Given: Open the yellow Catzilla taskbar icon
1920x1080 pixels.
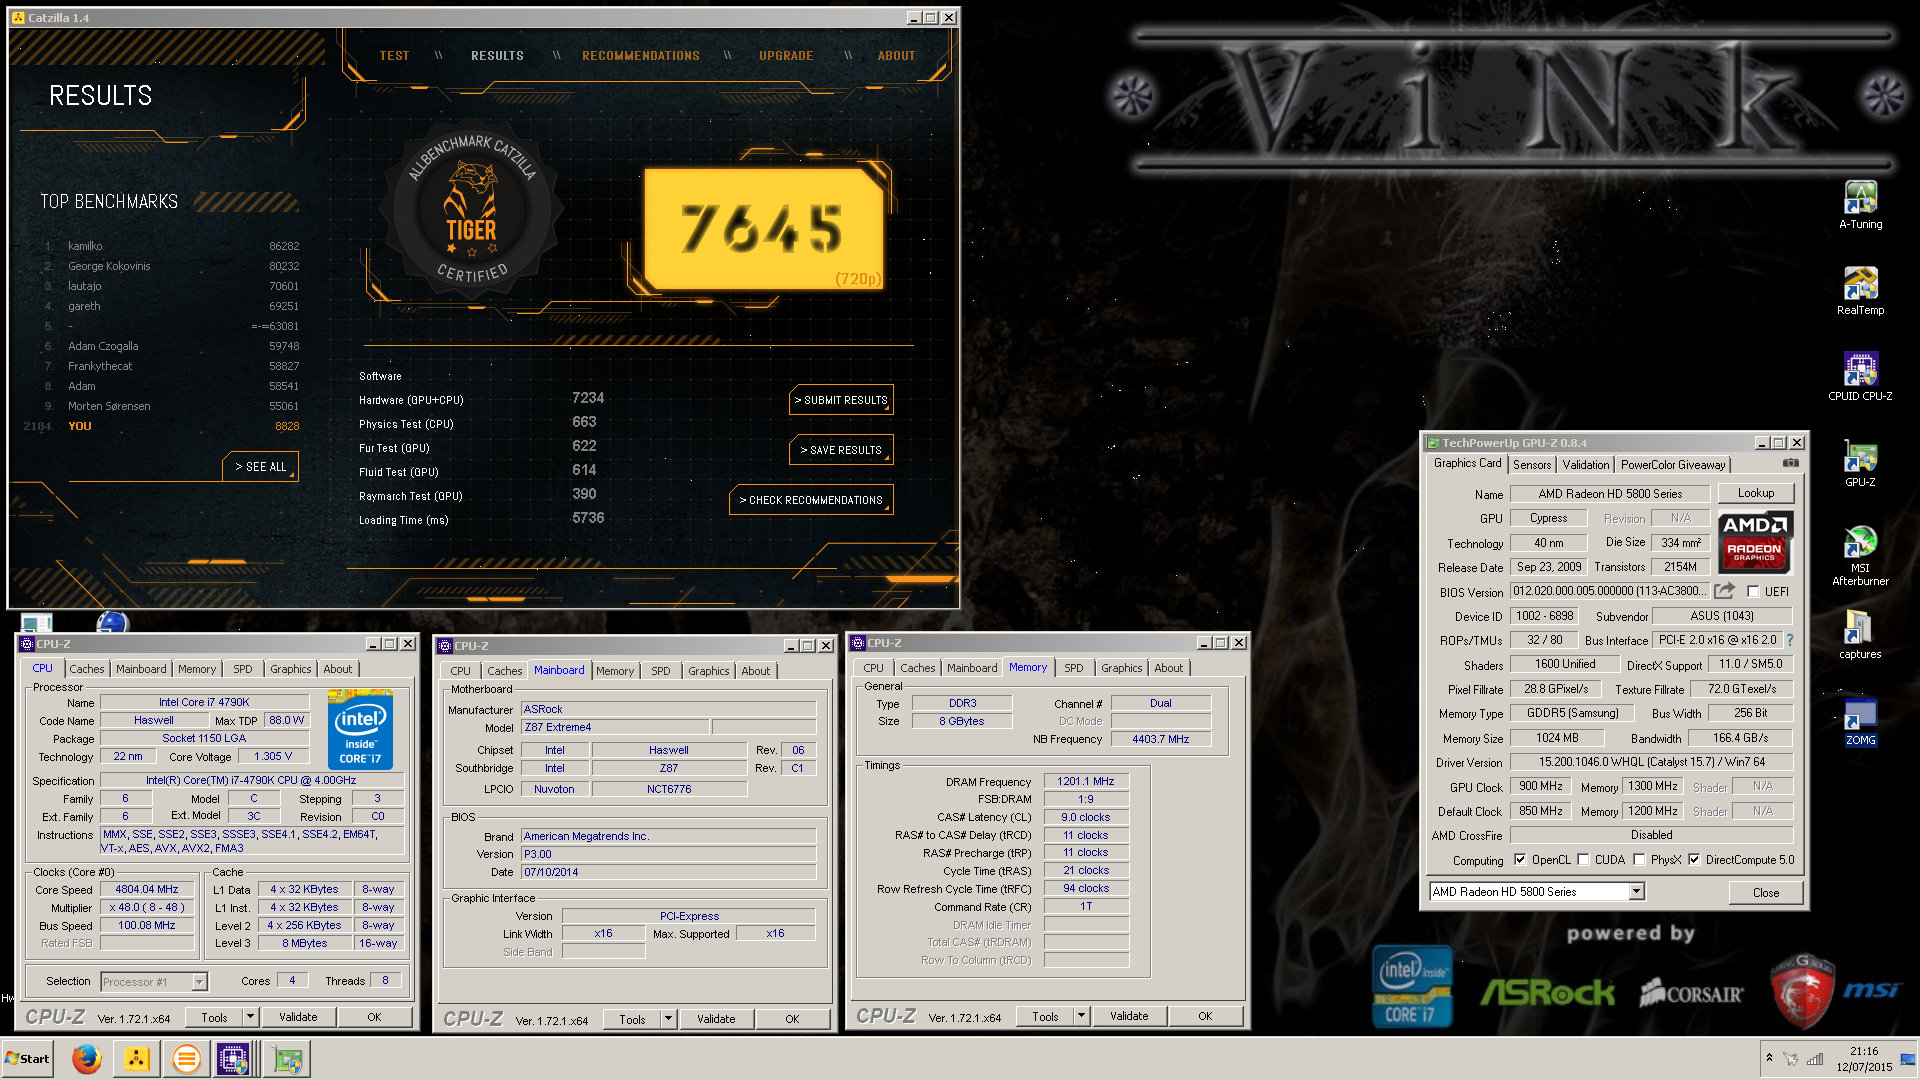Looking at the screenshot, I should pos(136,1059).
